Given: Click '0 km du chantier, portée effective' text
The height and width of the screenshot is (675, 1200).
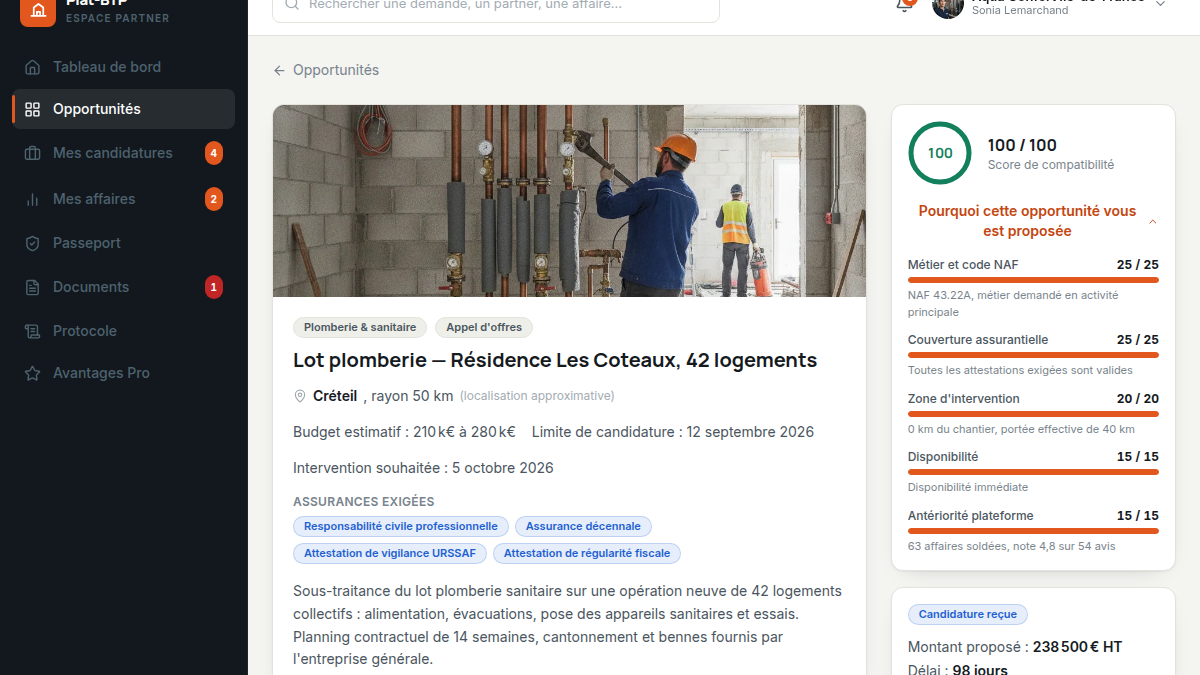Looking at the screenshot, I should tap(1021, 429).
